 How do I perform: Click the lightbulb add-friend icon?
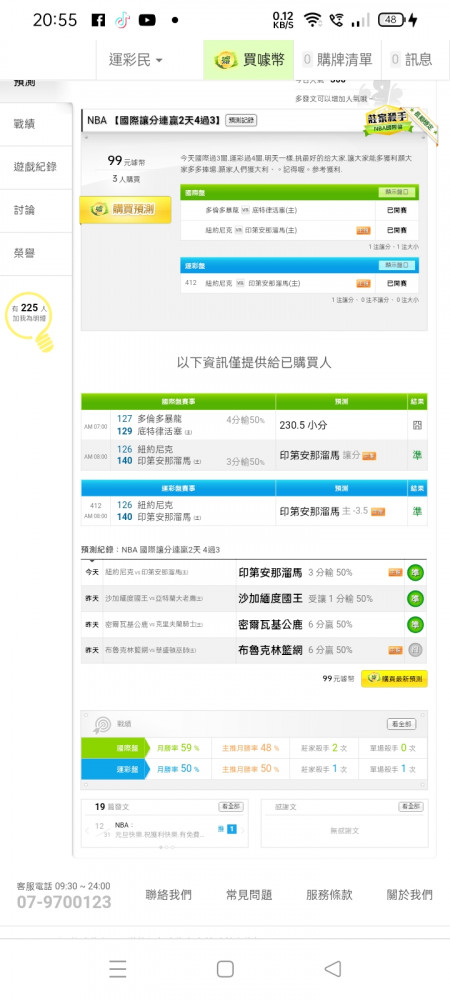coord(30,321)
